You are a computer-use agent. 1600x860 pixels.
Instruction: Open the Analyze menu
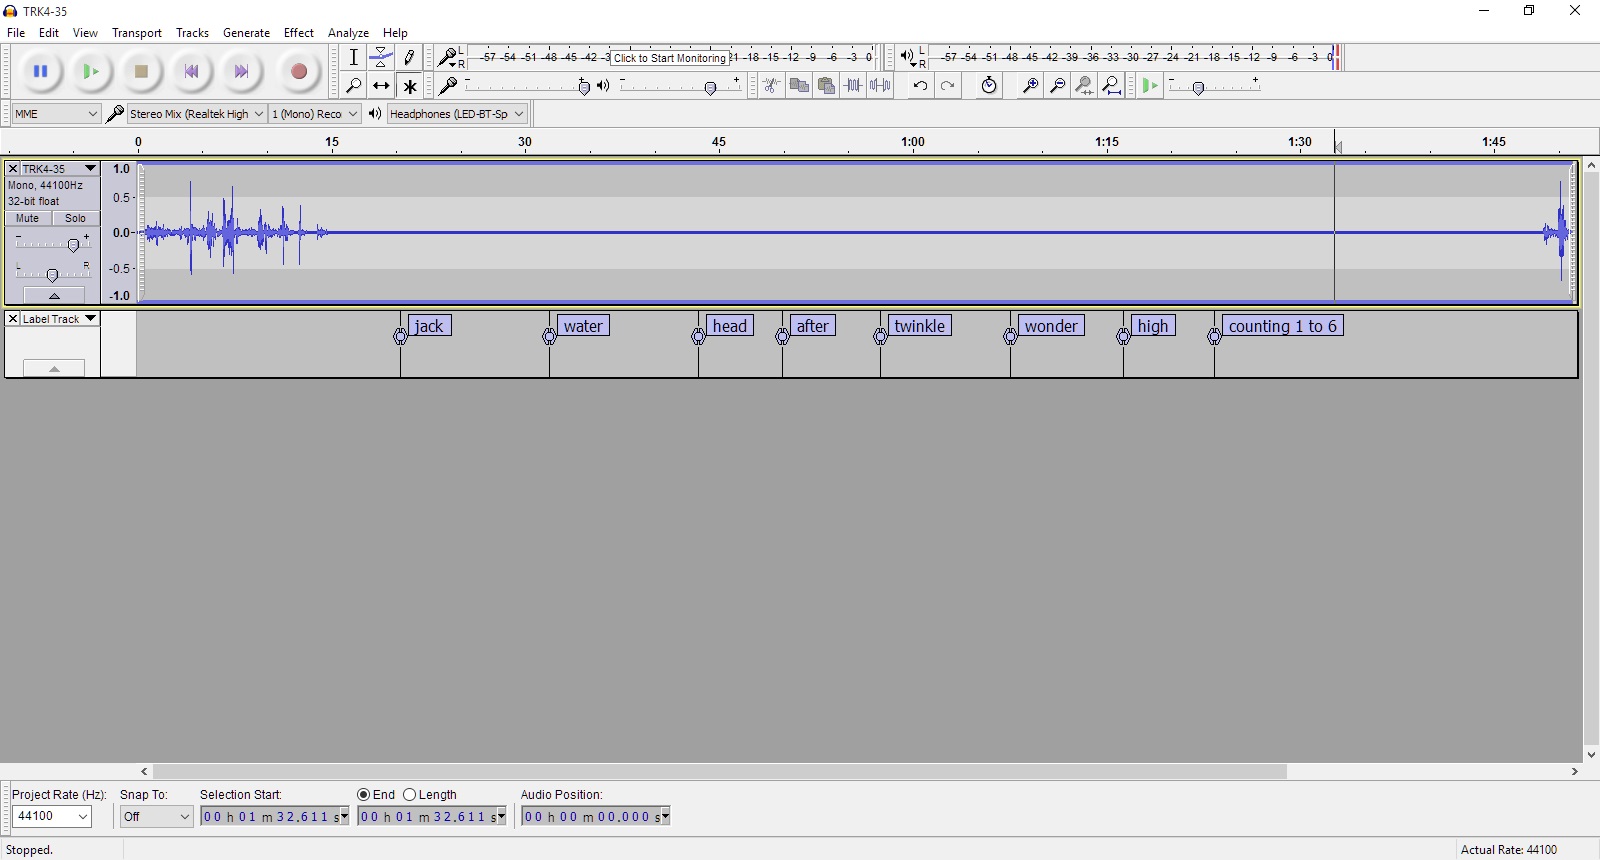tap(348, 33)
